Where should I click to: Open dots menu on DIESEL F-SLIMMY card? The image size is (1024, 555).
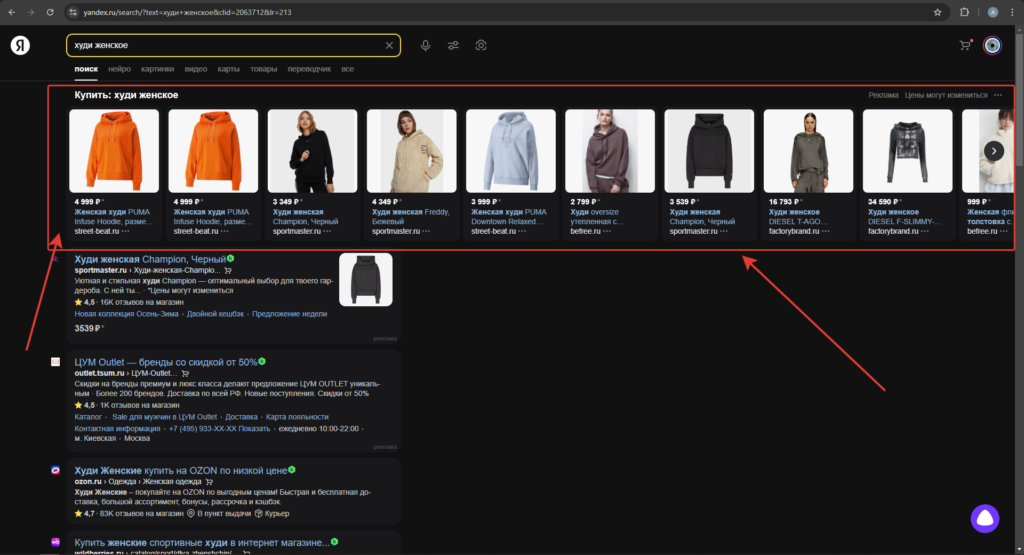pyautogui.click(x=925, y=231)
